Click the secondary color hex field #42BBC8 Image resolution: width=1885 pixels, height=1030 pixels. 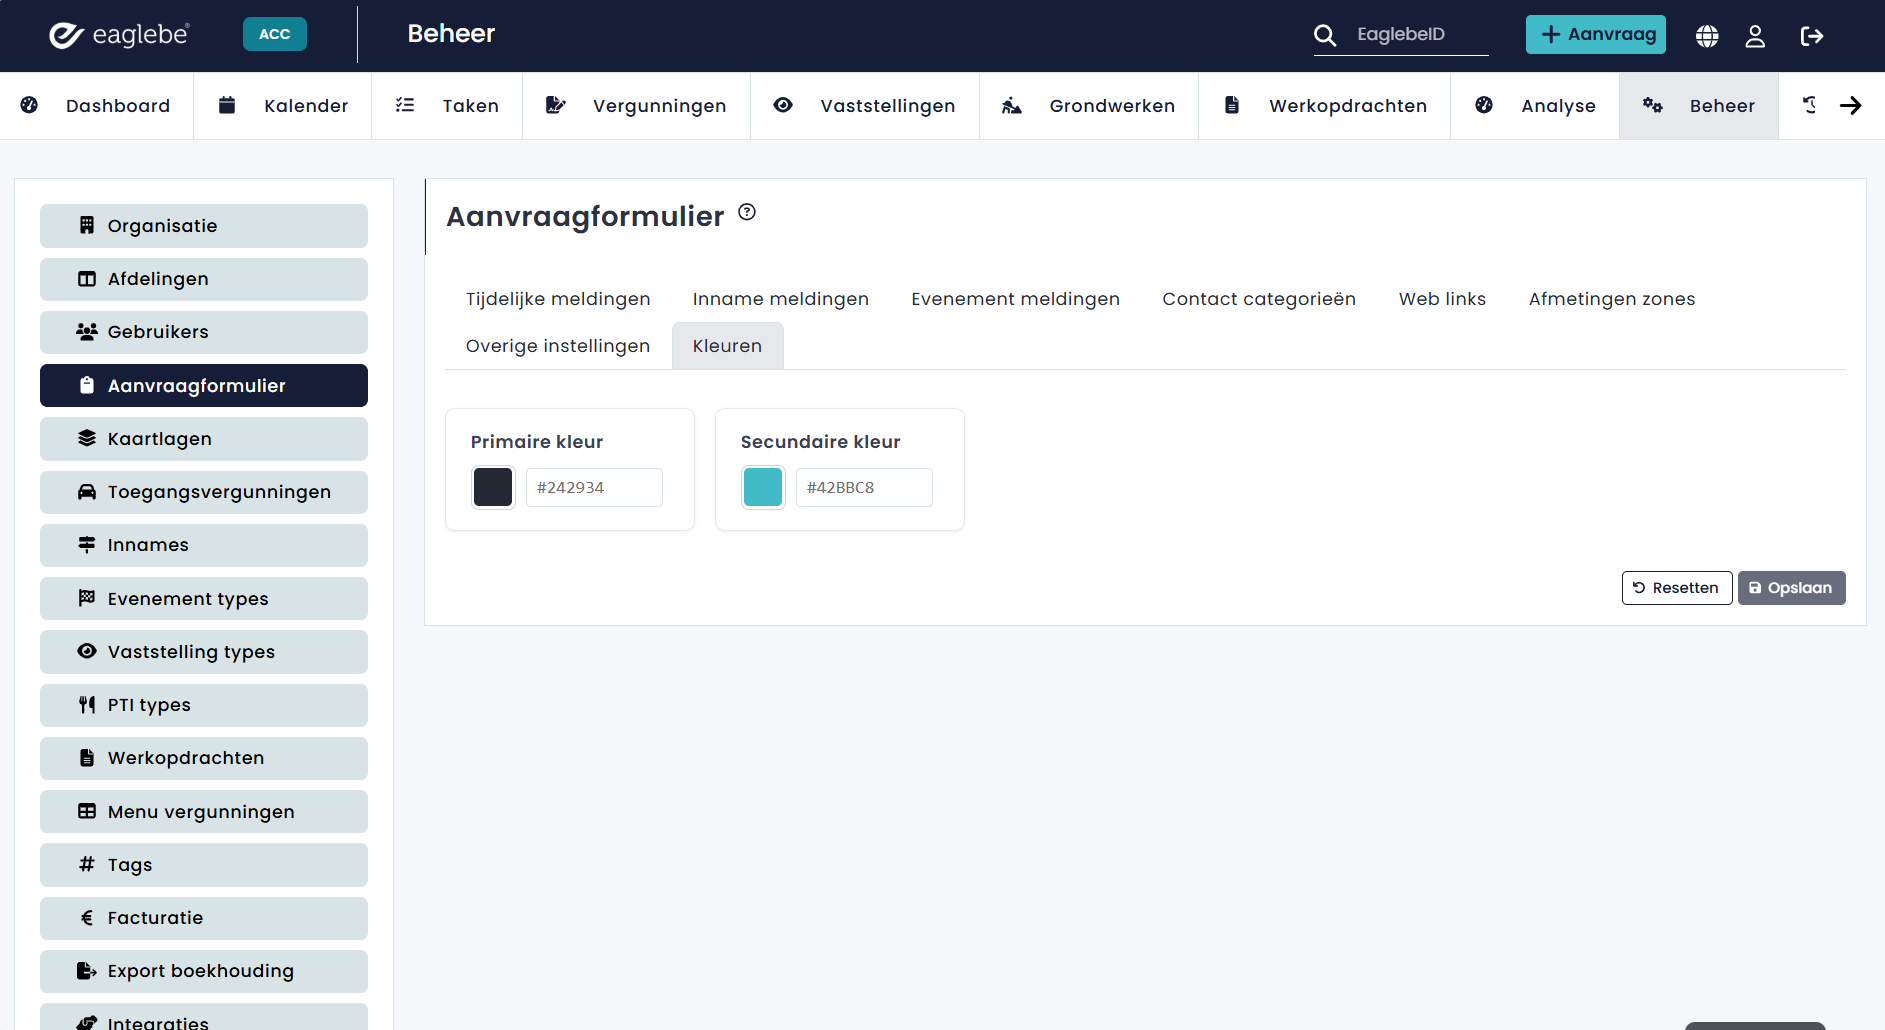(x=864, y=487)
